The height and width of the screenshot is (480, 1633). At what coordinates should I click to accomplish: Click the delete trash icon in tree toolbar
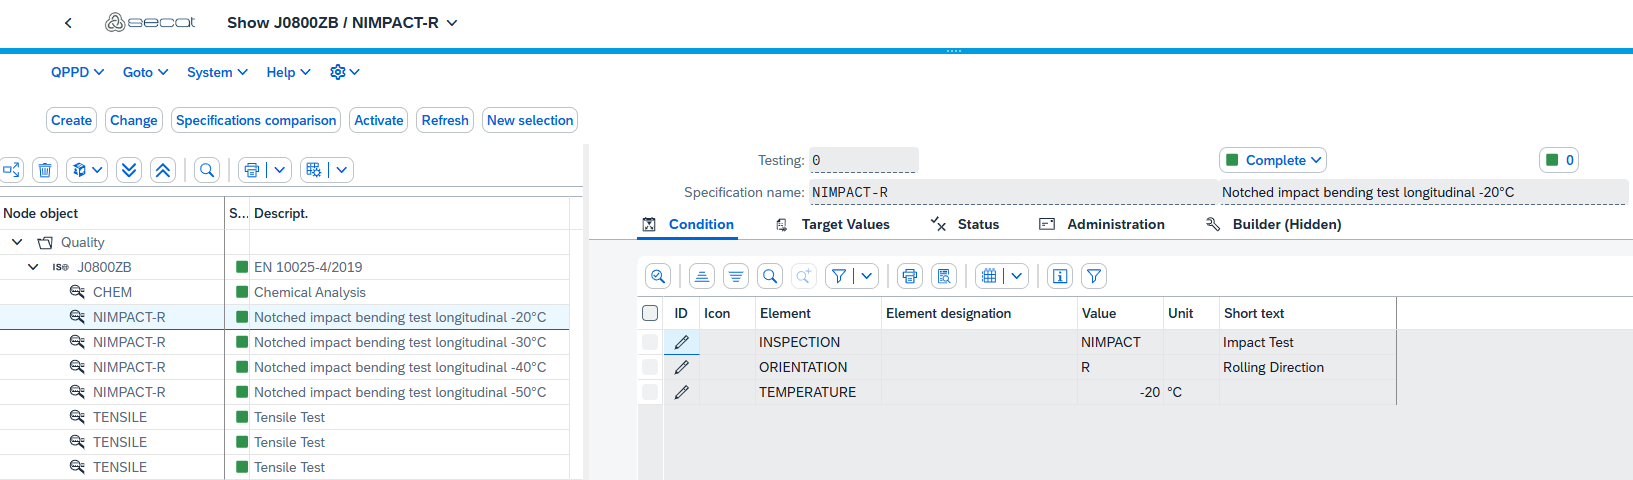coord(45,170)
